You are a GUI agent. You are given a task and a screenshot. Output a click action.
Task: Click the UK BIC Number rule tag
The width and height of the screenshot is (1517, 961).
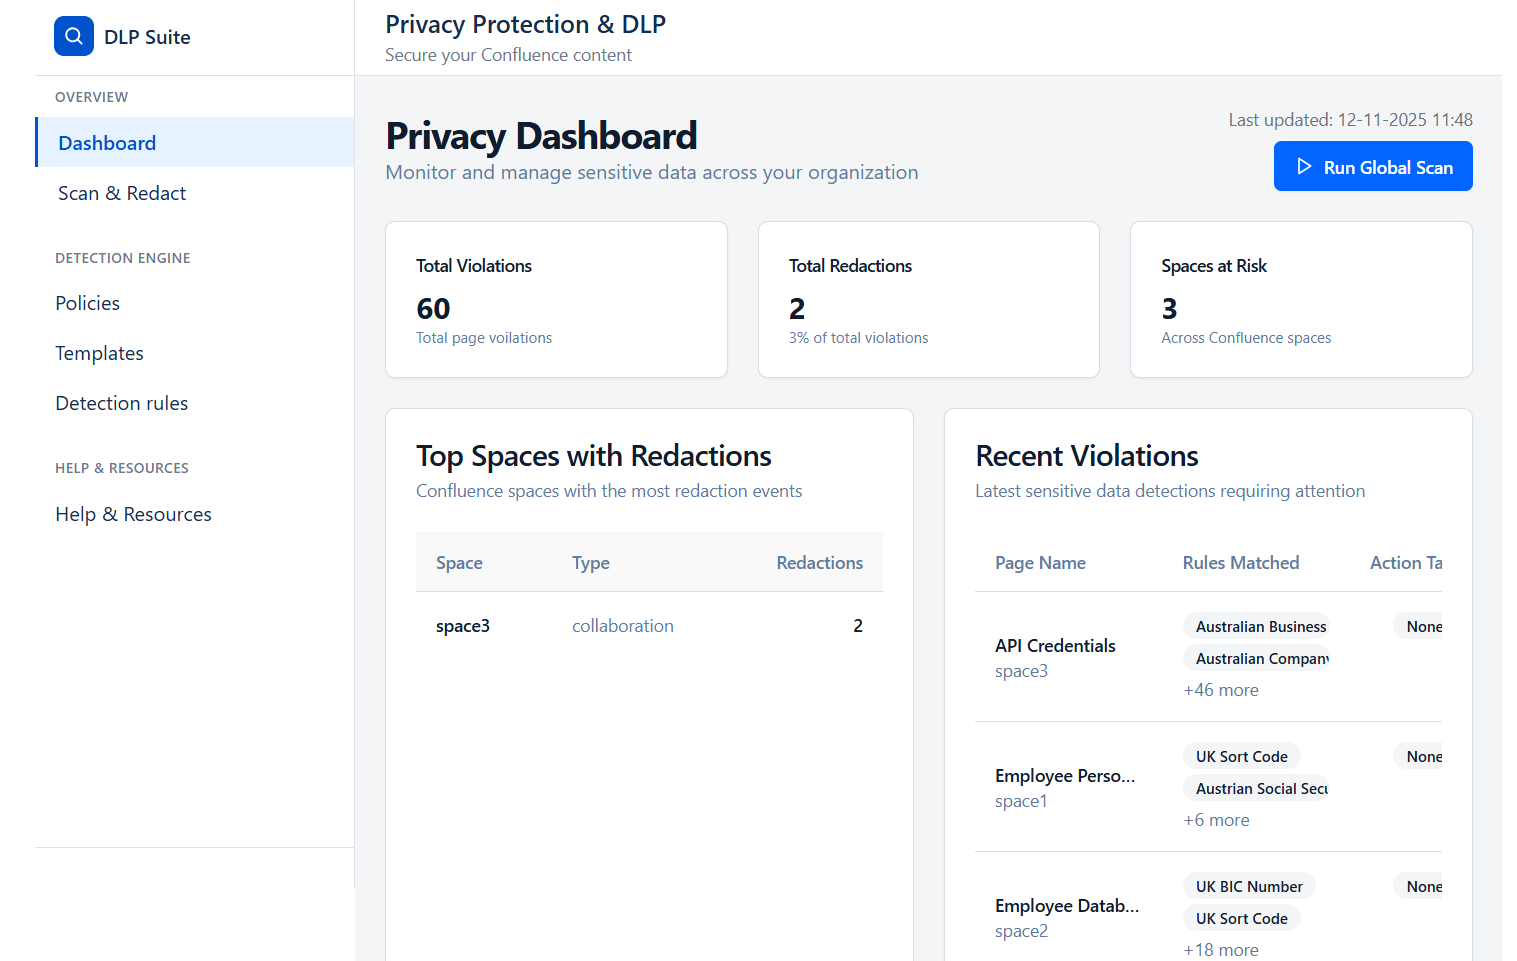coord(1249,887)
